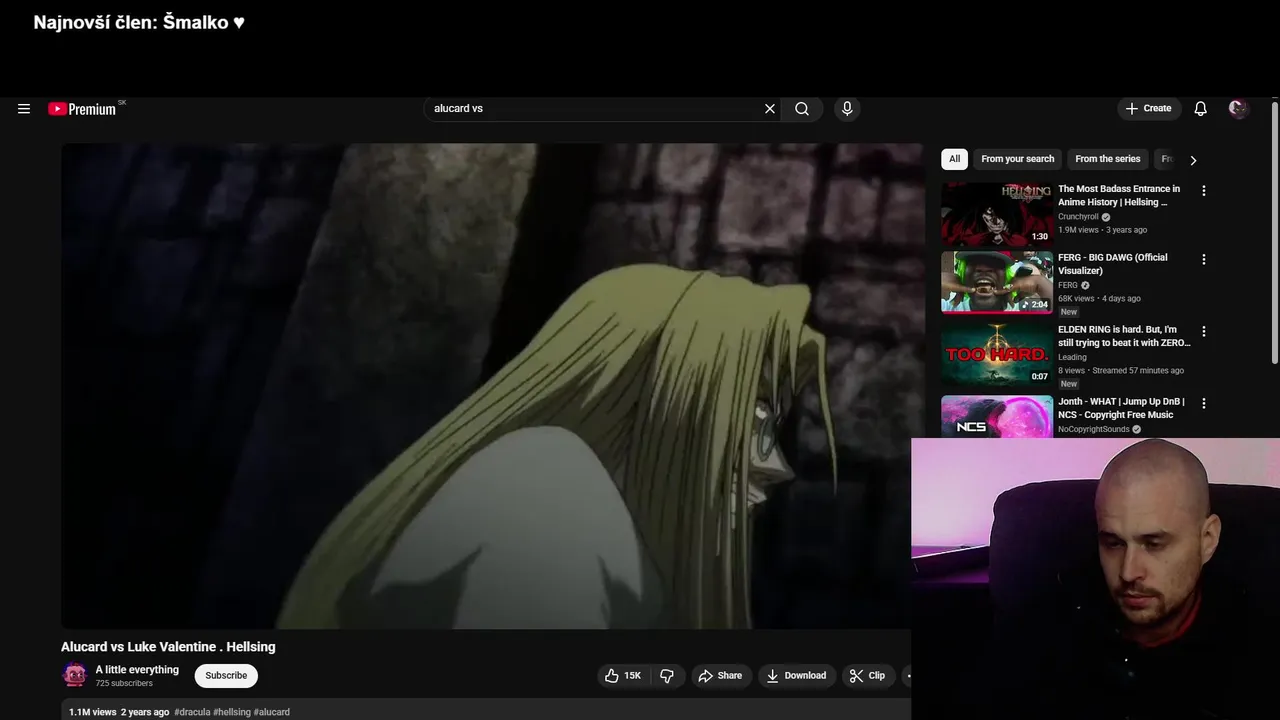Dislike the video with thumbs-down
Image resolution: width=1280 pixels, height=720 pixels.
click(x=667, y=676)
